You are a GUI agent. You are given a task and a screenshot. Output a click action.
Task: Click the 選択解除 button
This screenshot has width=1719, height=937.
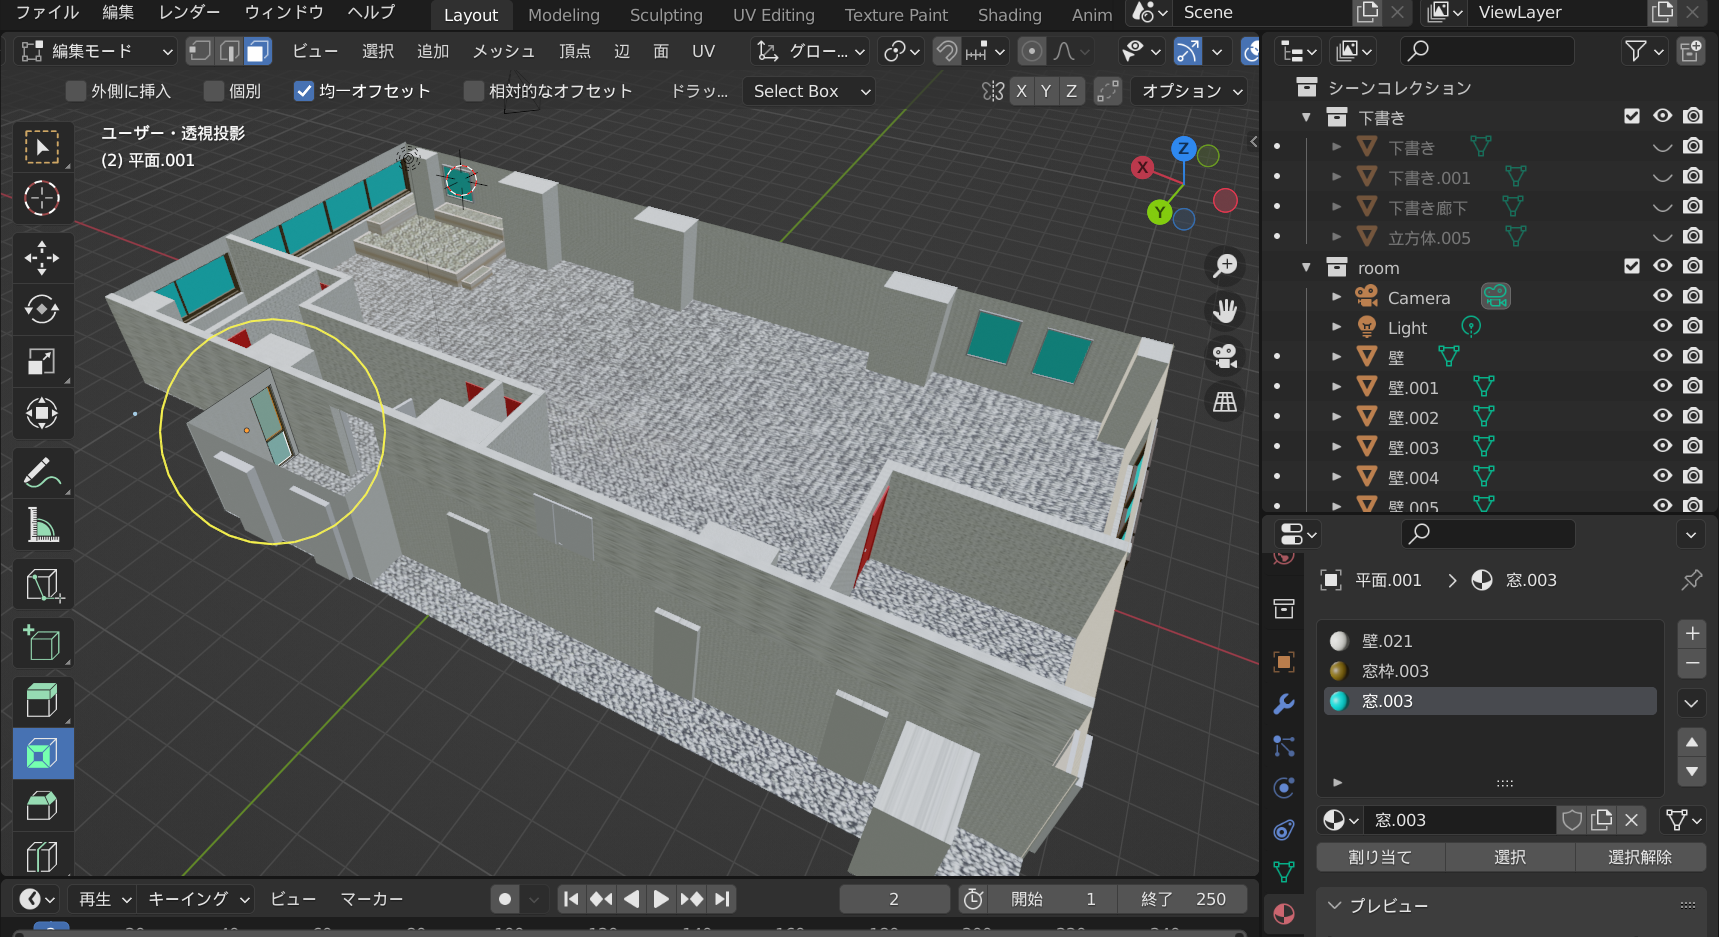pyautogui.click(x=1639, y=857)
